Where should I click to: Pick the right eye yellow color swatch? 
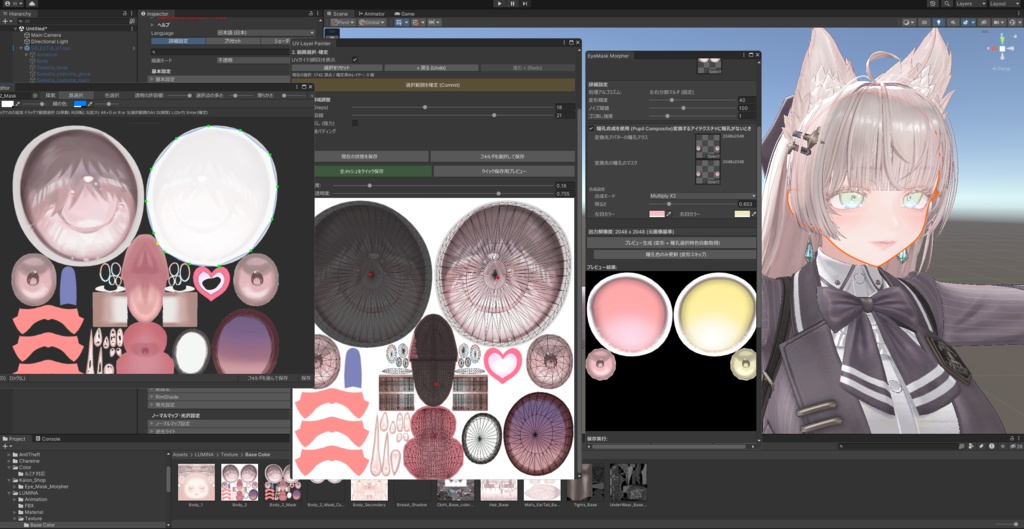(742, 214)
